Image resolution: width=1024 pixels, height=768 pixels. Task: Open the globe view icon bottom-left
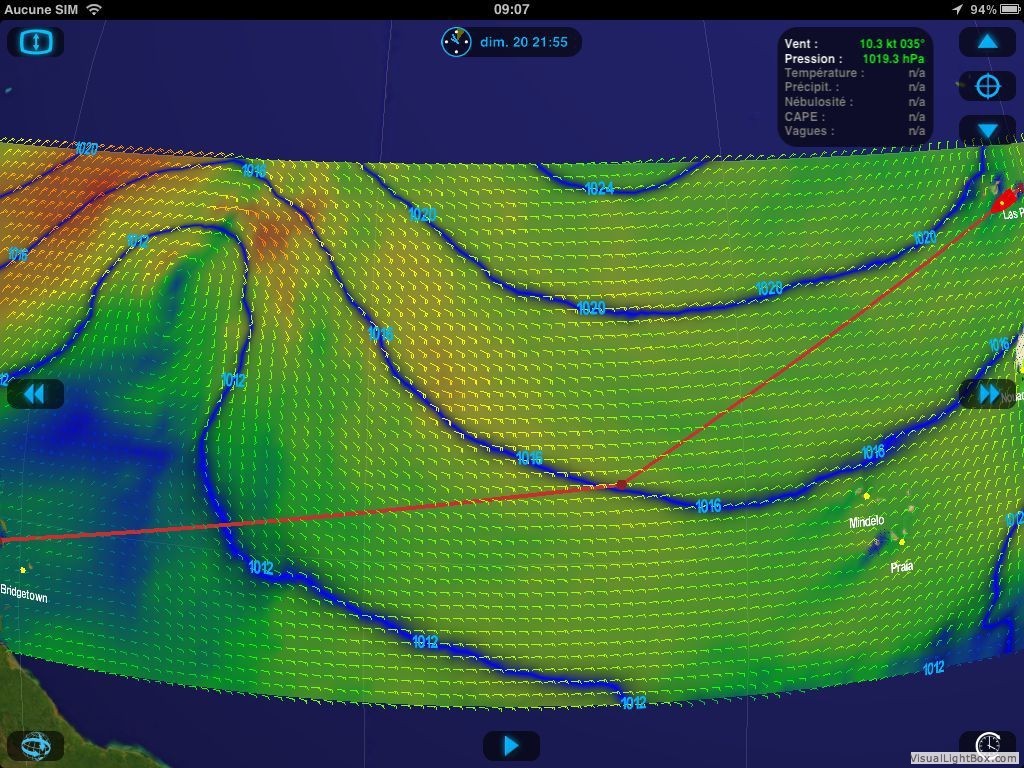click(x=35, y=745)
